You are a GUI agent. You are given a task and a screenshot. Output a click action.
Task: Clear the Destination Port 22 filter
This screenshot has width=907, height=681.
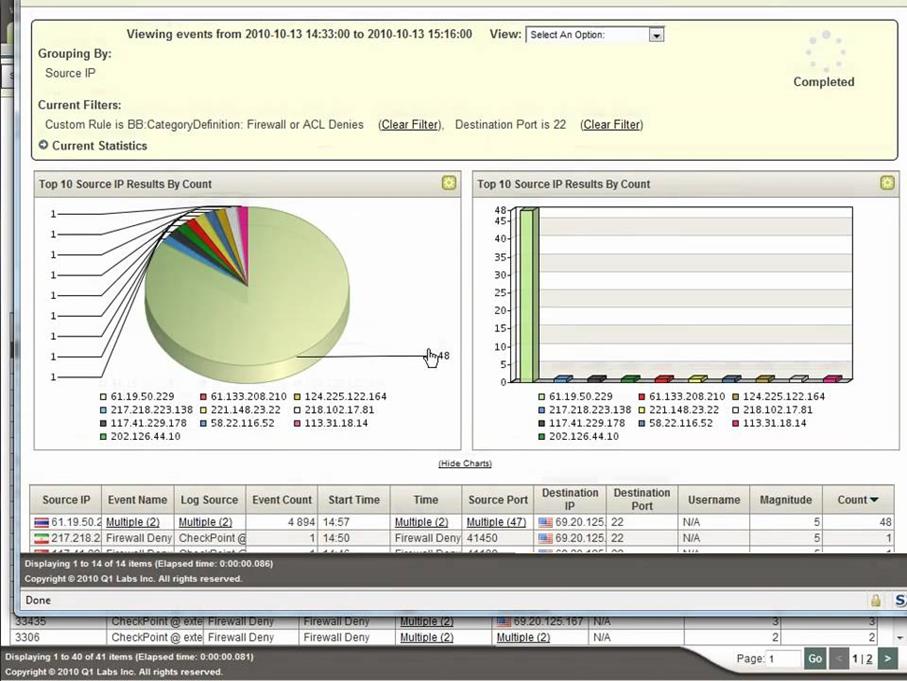pos(611,124)
